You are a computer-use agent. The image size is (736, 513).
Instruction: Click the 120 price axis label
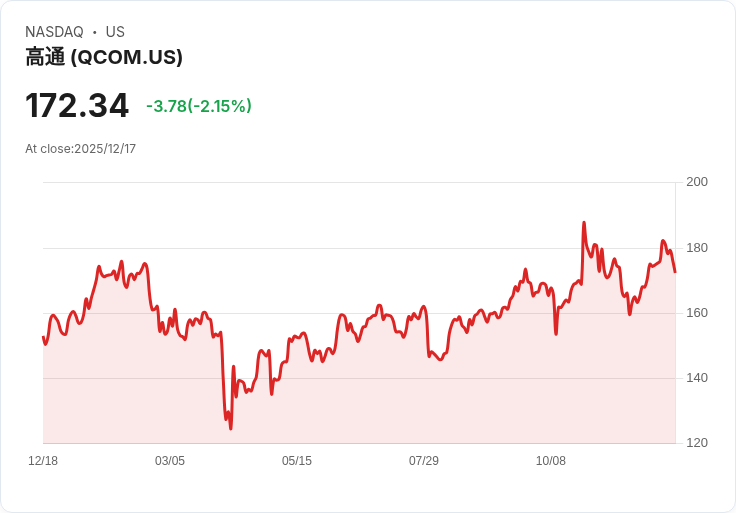point(697,443)
